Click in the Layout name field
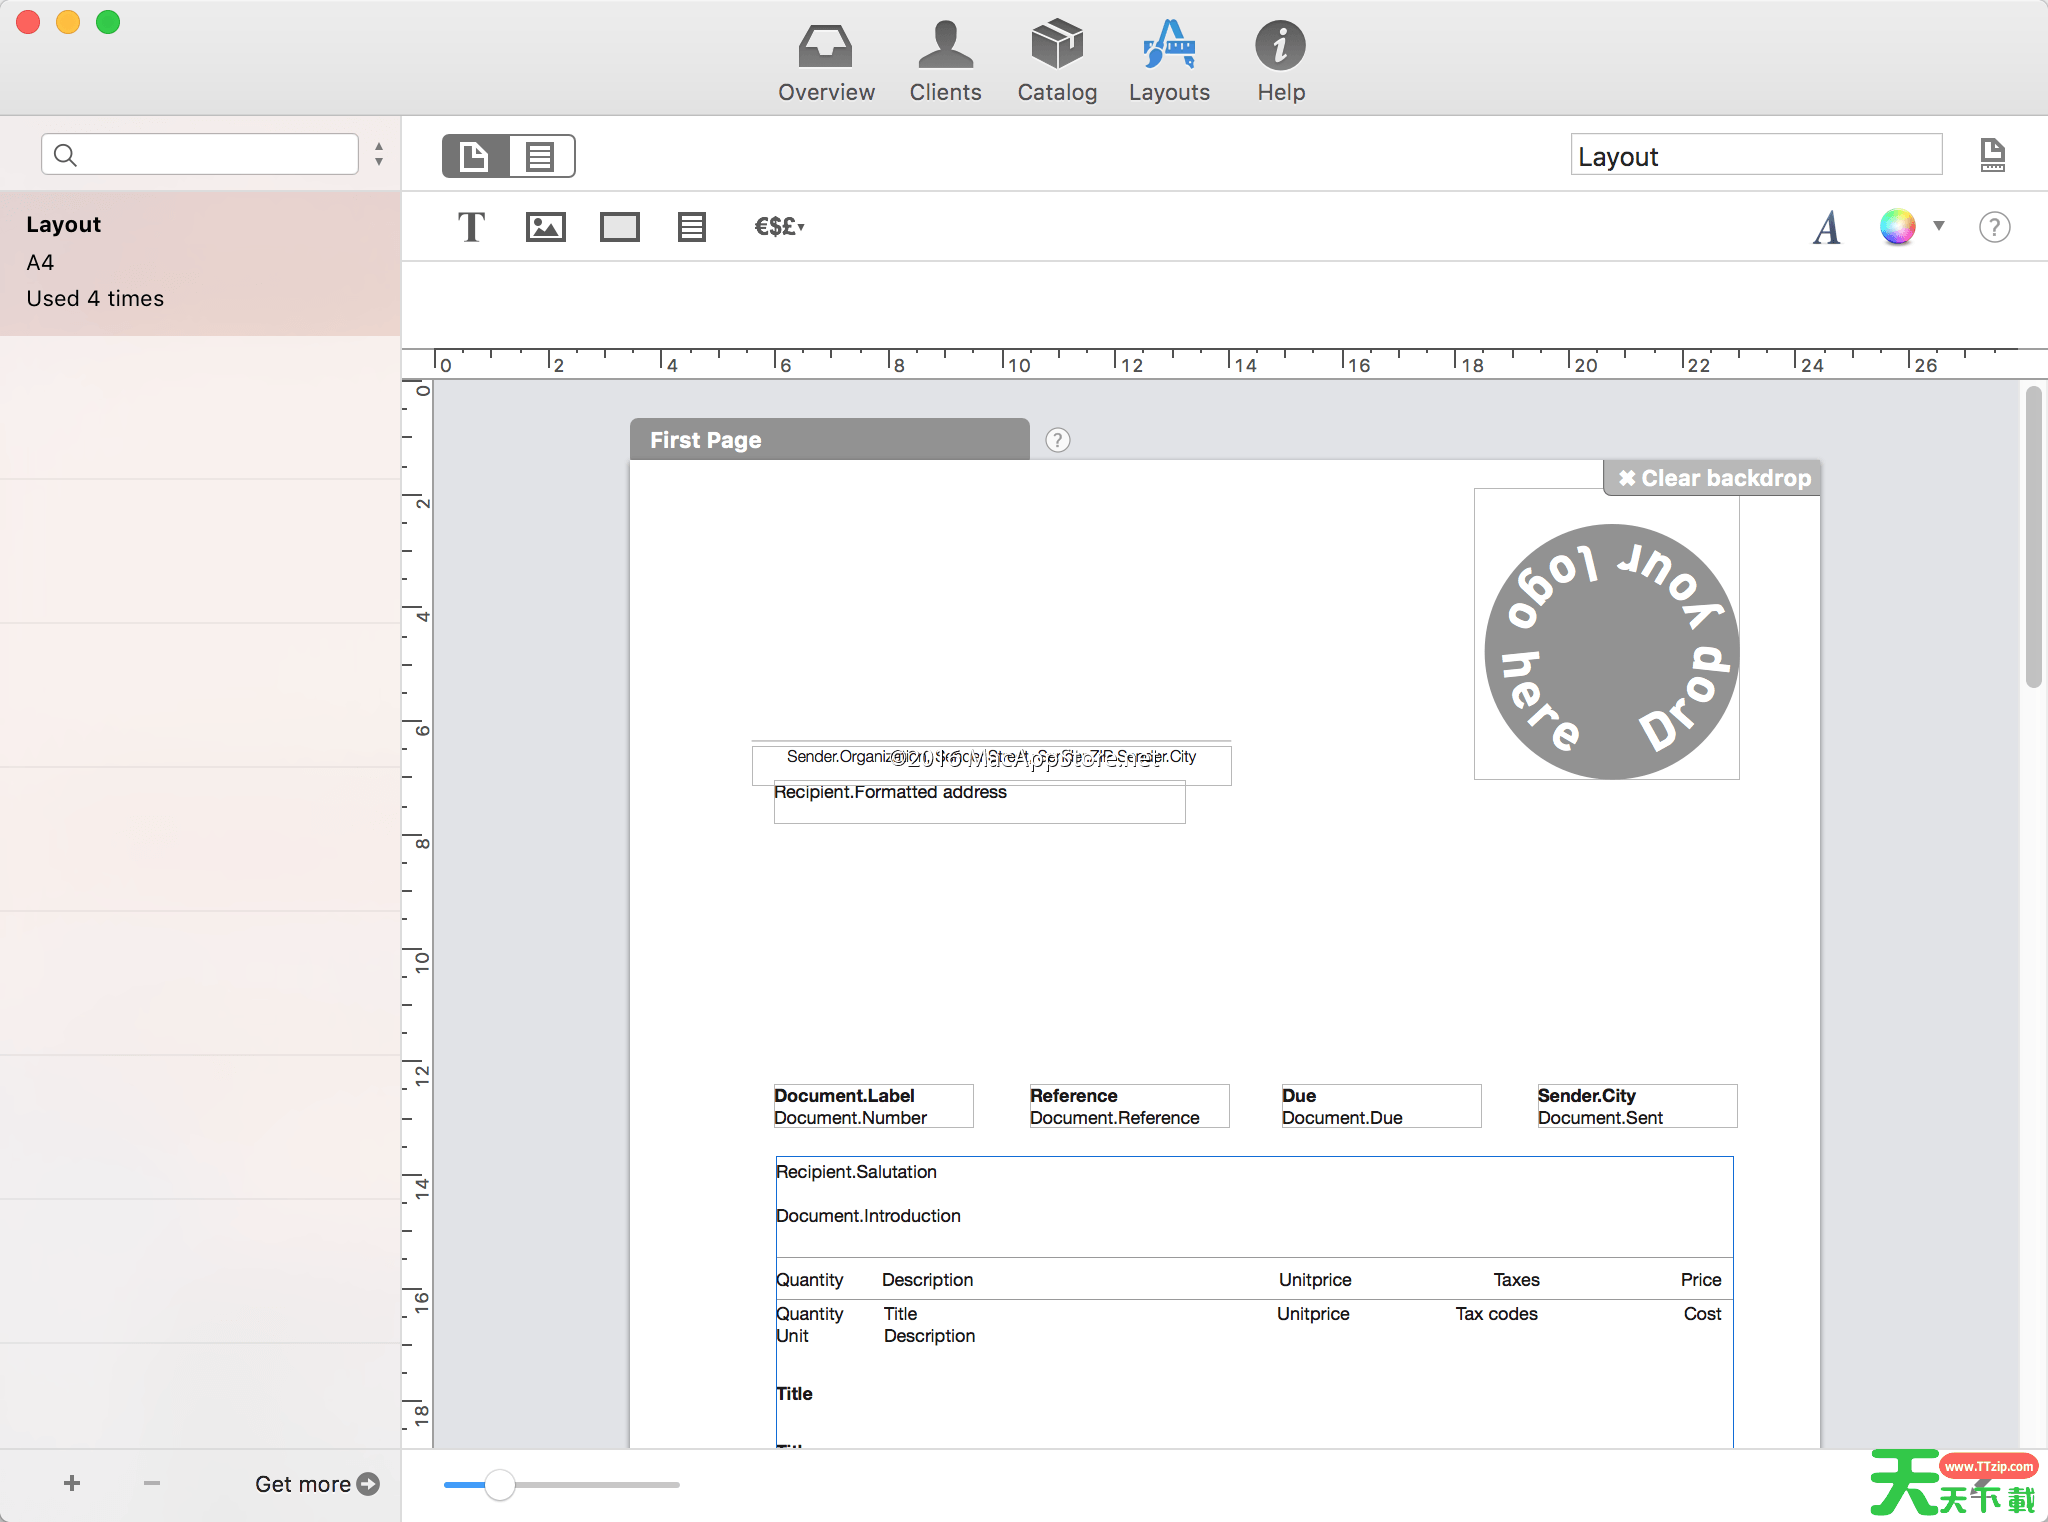2048x1522 pixels. click(1755, 156)
